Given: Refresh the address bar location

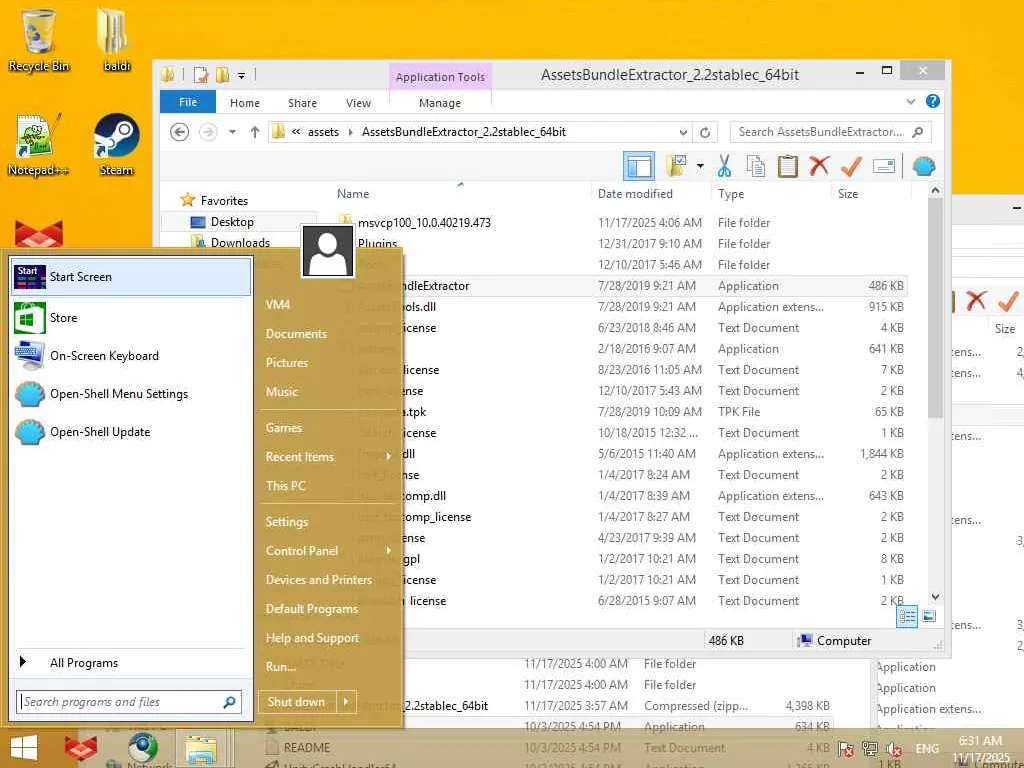Looking at the screenshot, I should pyautogui.click(x=705, y=133).
